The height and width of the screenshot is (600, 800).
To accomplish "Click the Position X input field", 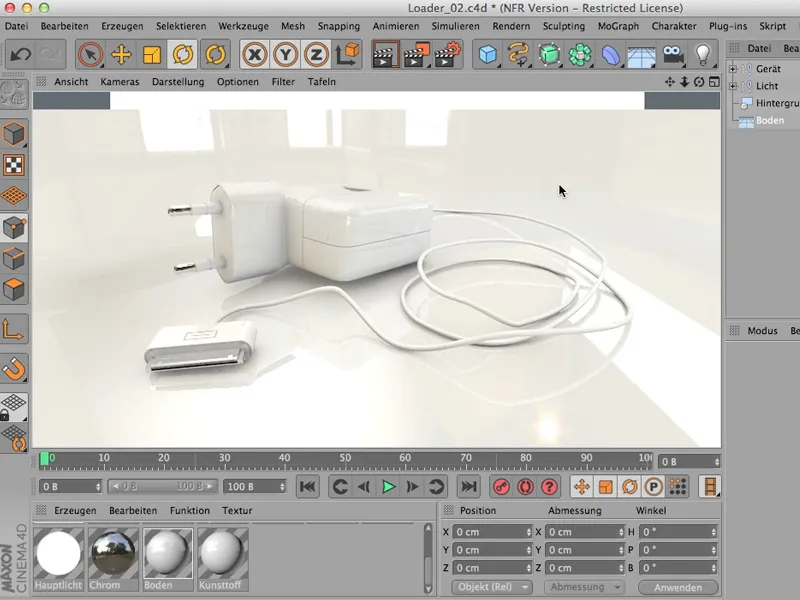I will pos(492,532).
